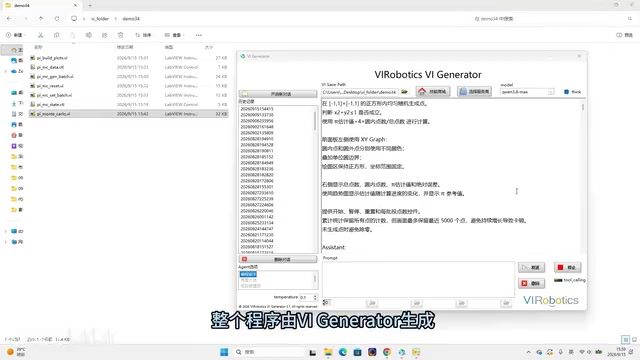Open leftmost folder browse icon below Prompt

coord(372,303)
